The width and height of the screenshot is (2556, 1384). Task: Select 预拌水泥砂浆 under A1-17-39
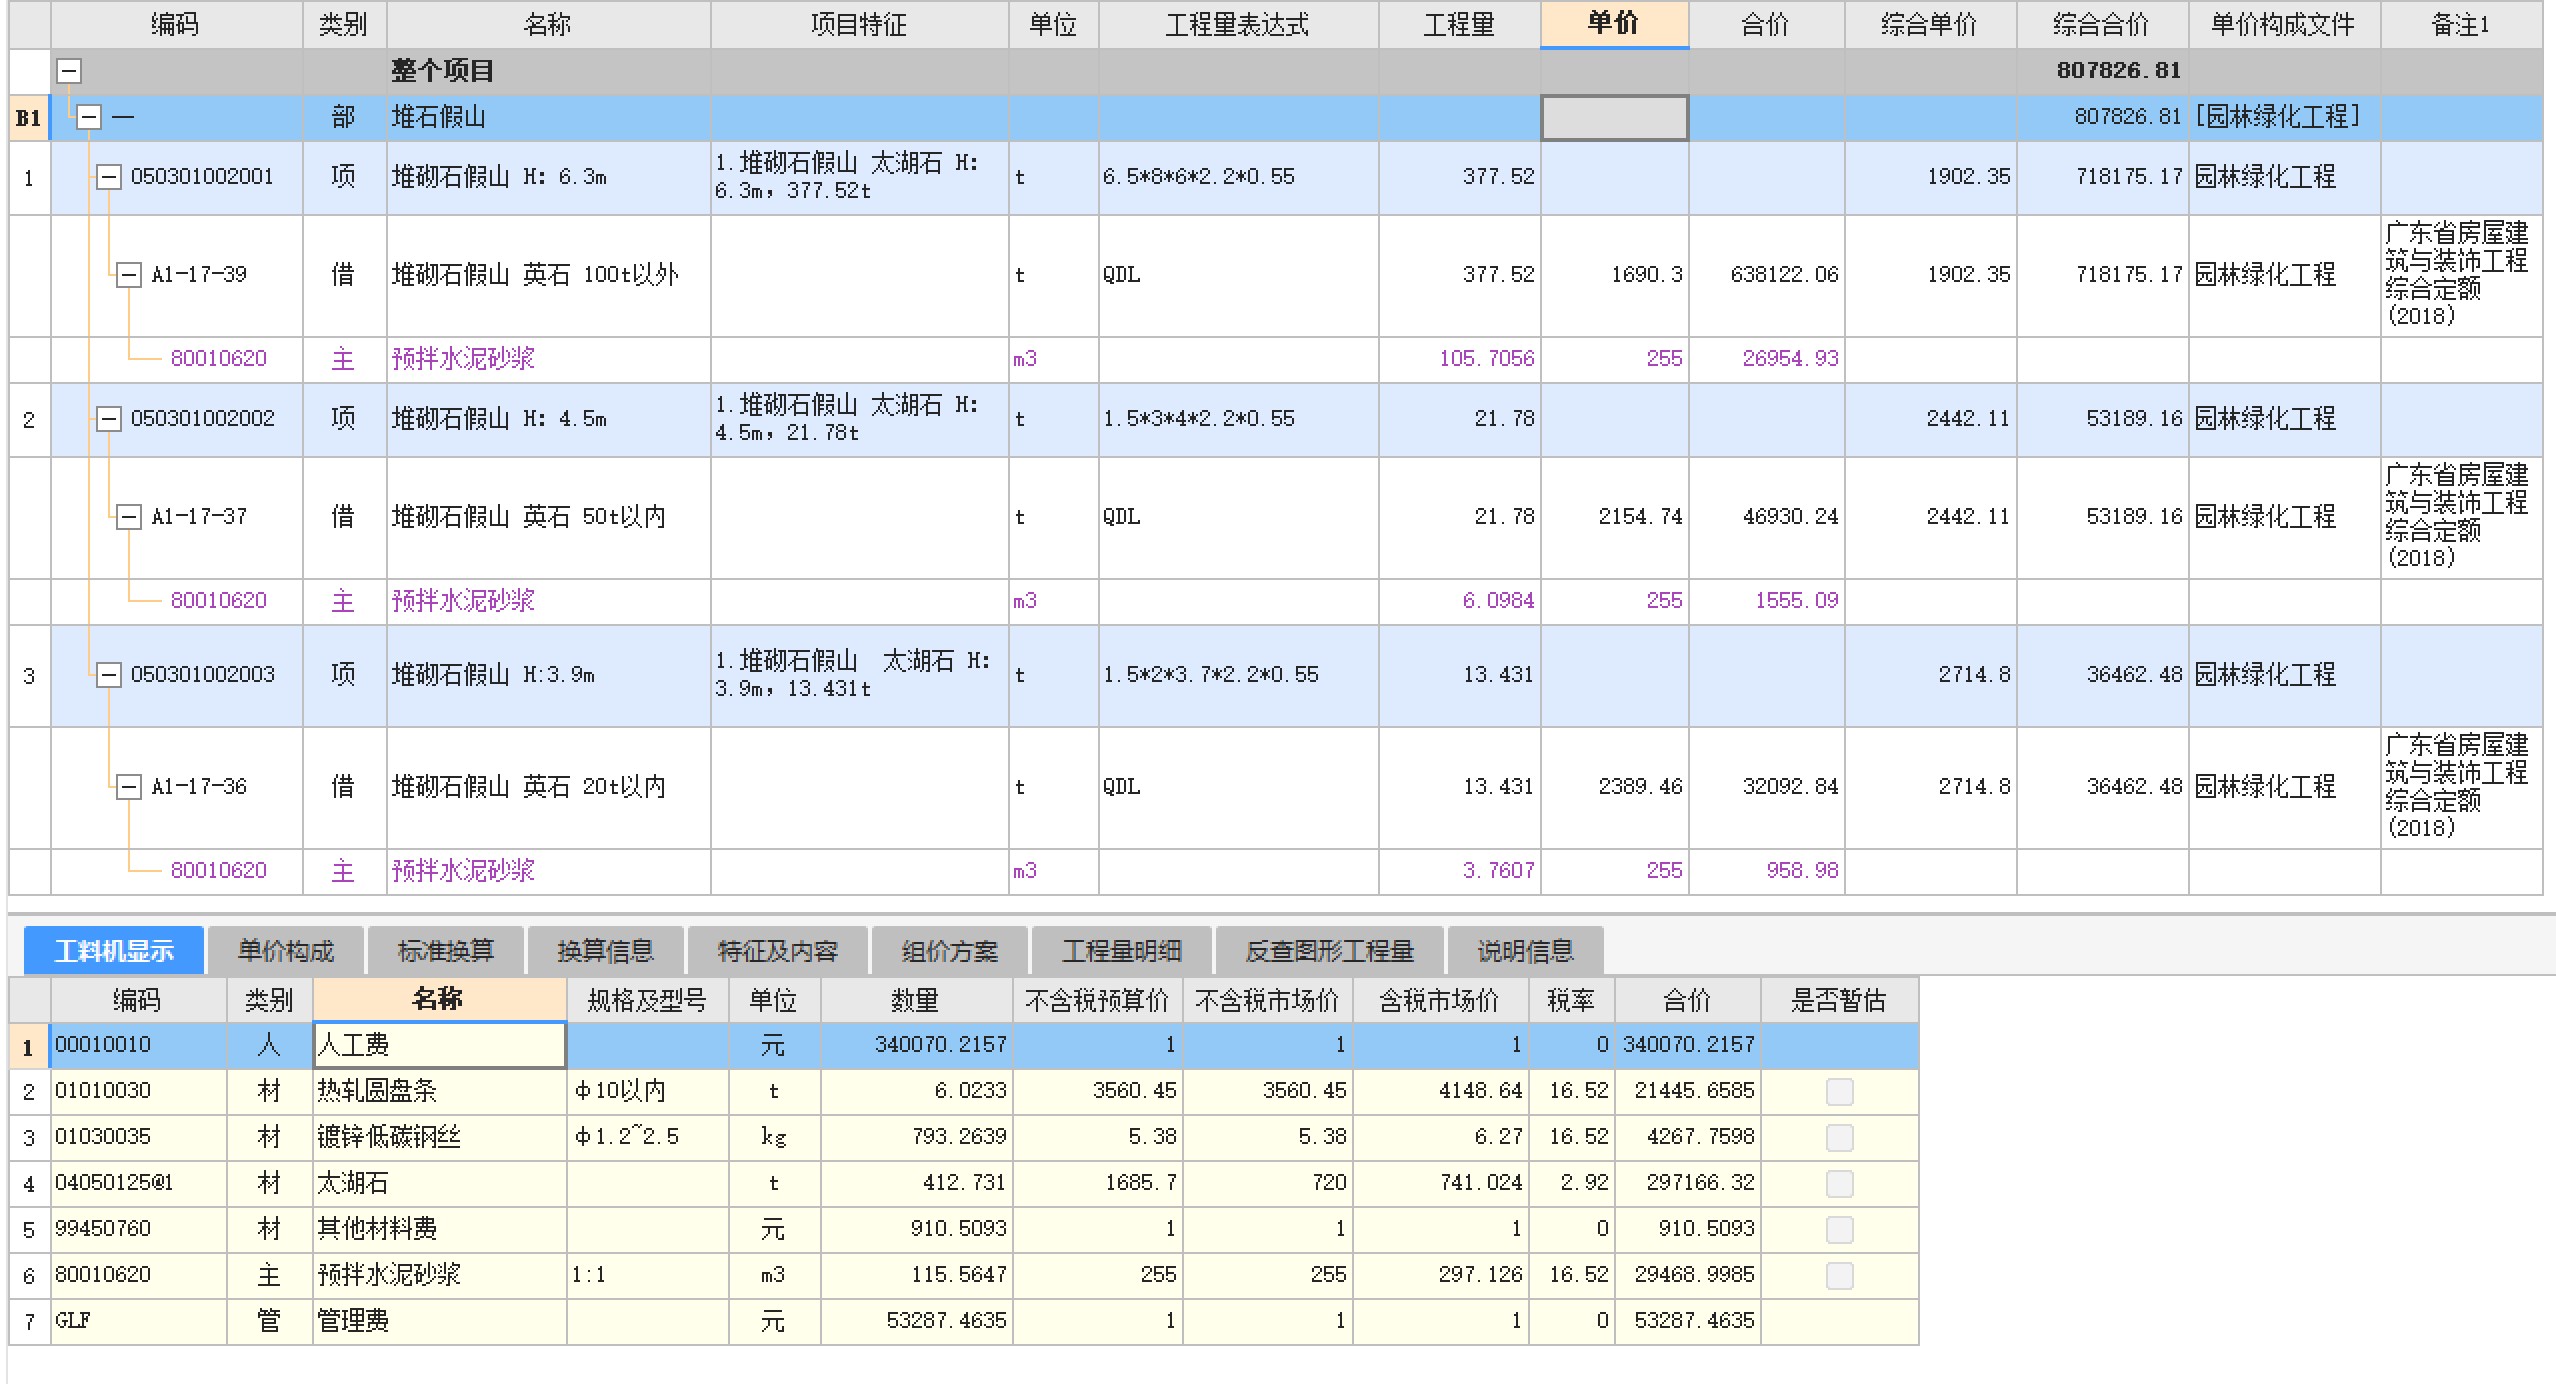[463, 359]
